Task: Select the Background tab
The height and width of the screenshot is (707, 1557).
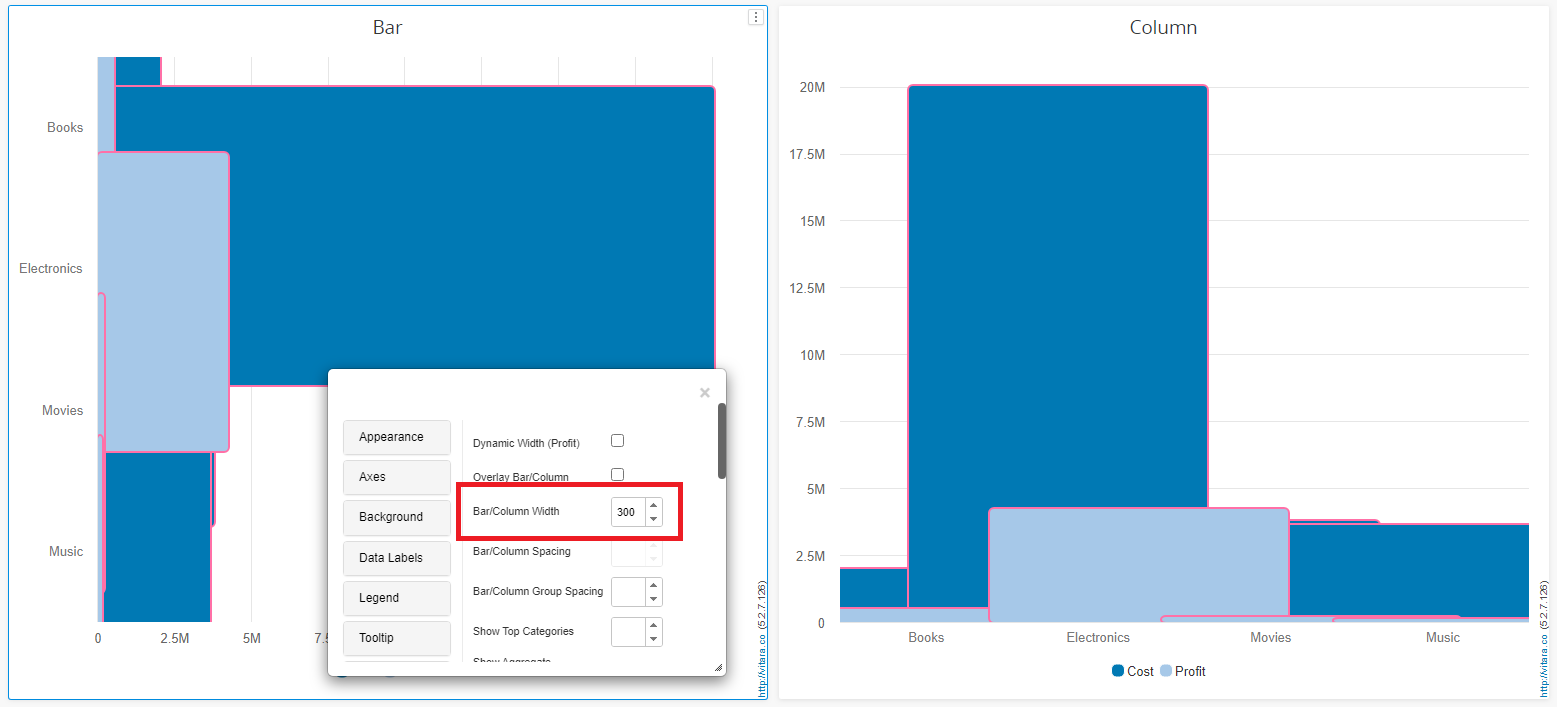Action: point(396,517)
